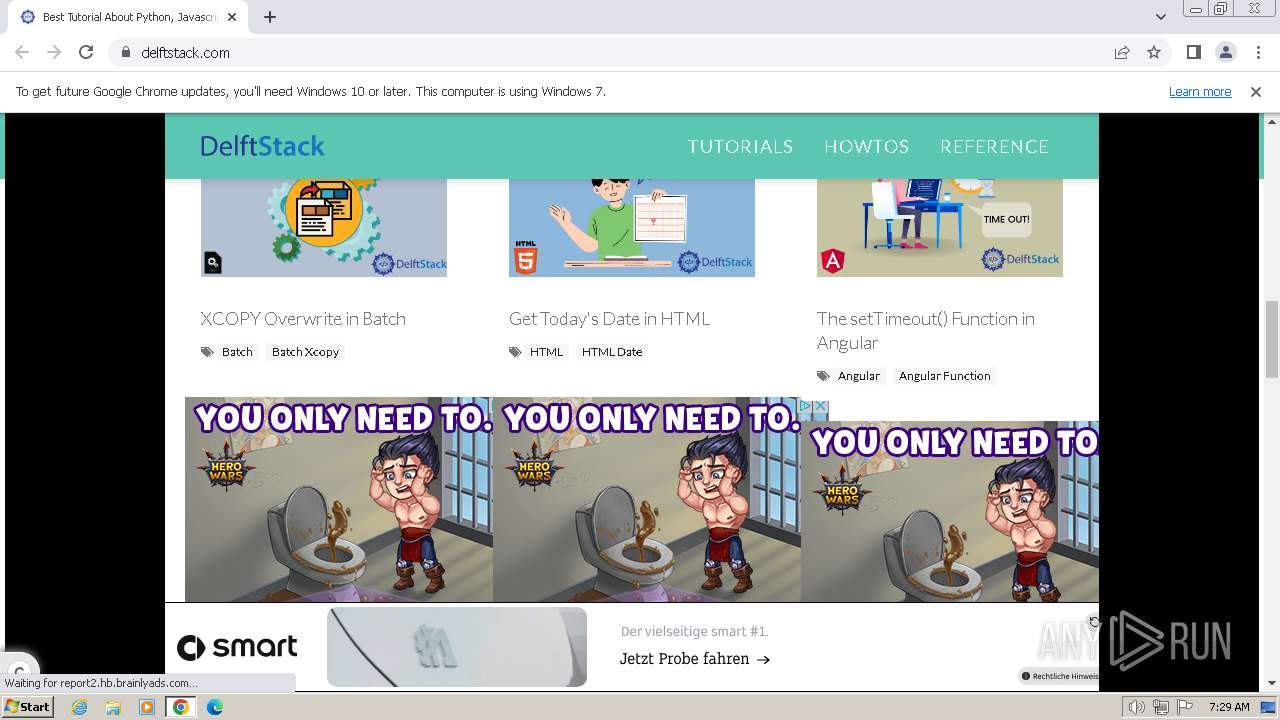Select the Batch Xcopy tag
Viewport: 1280px width, 720px height.
[x=305, y=352]
